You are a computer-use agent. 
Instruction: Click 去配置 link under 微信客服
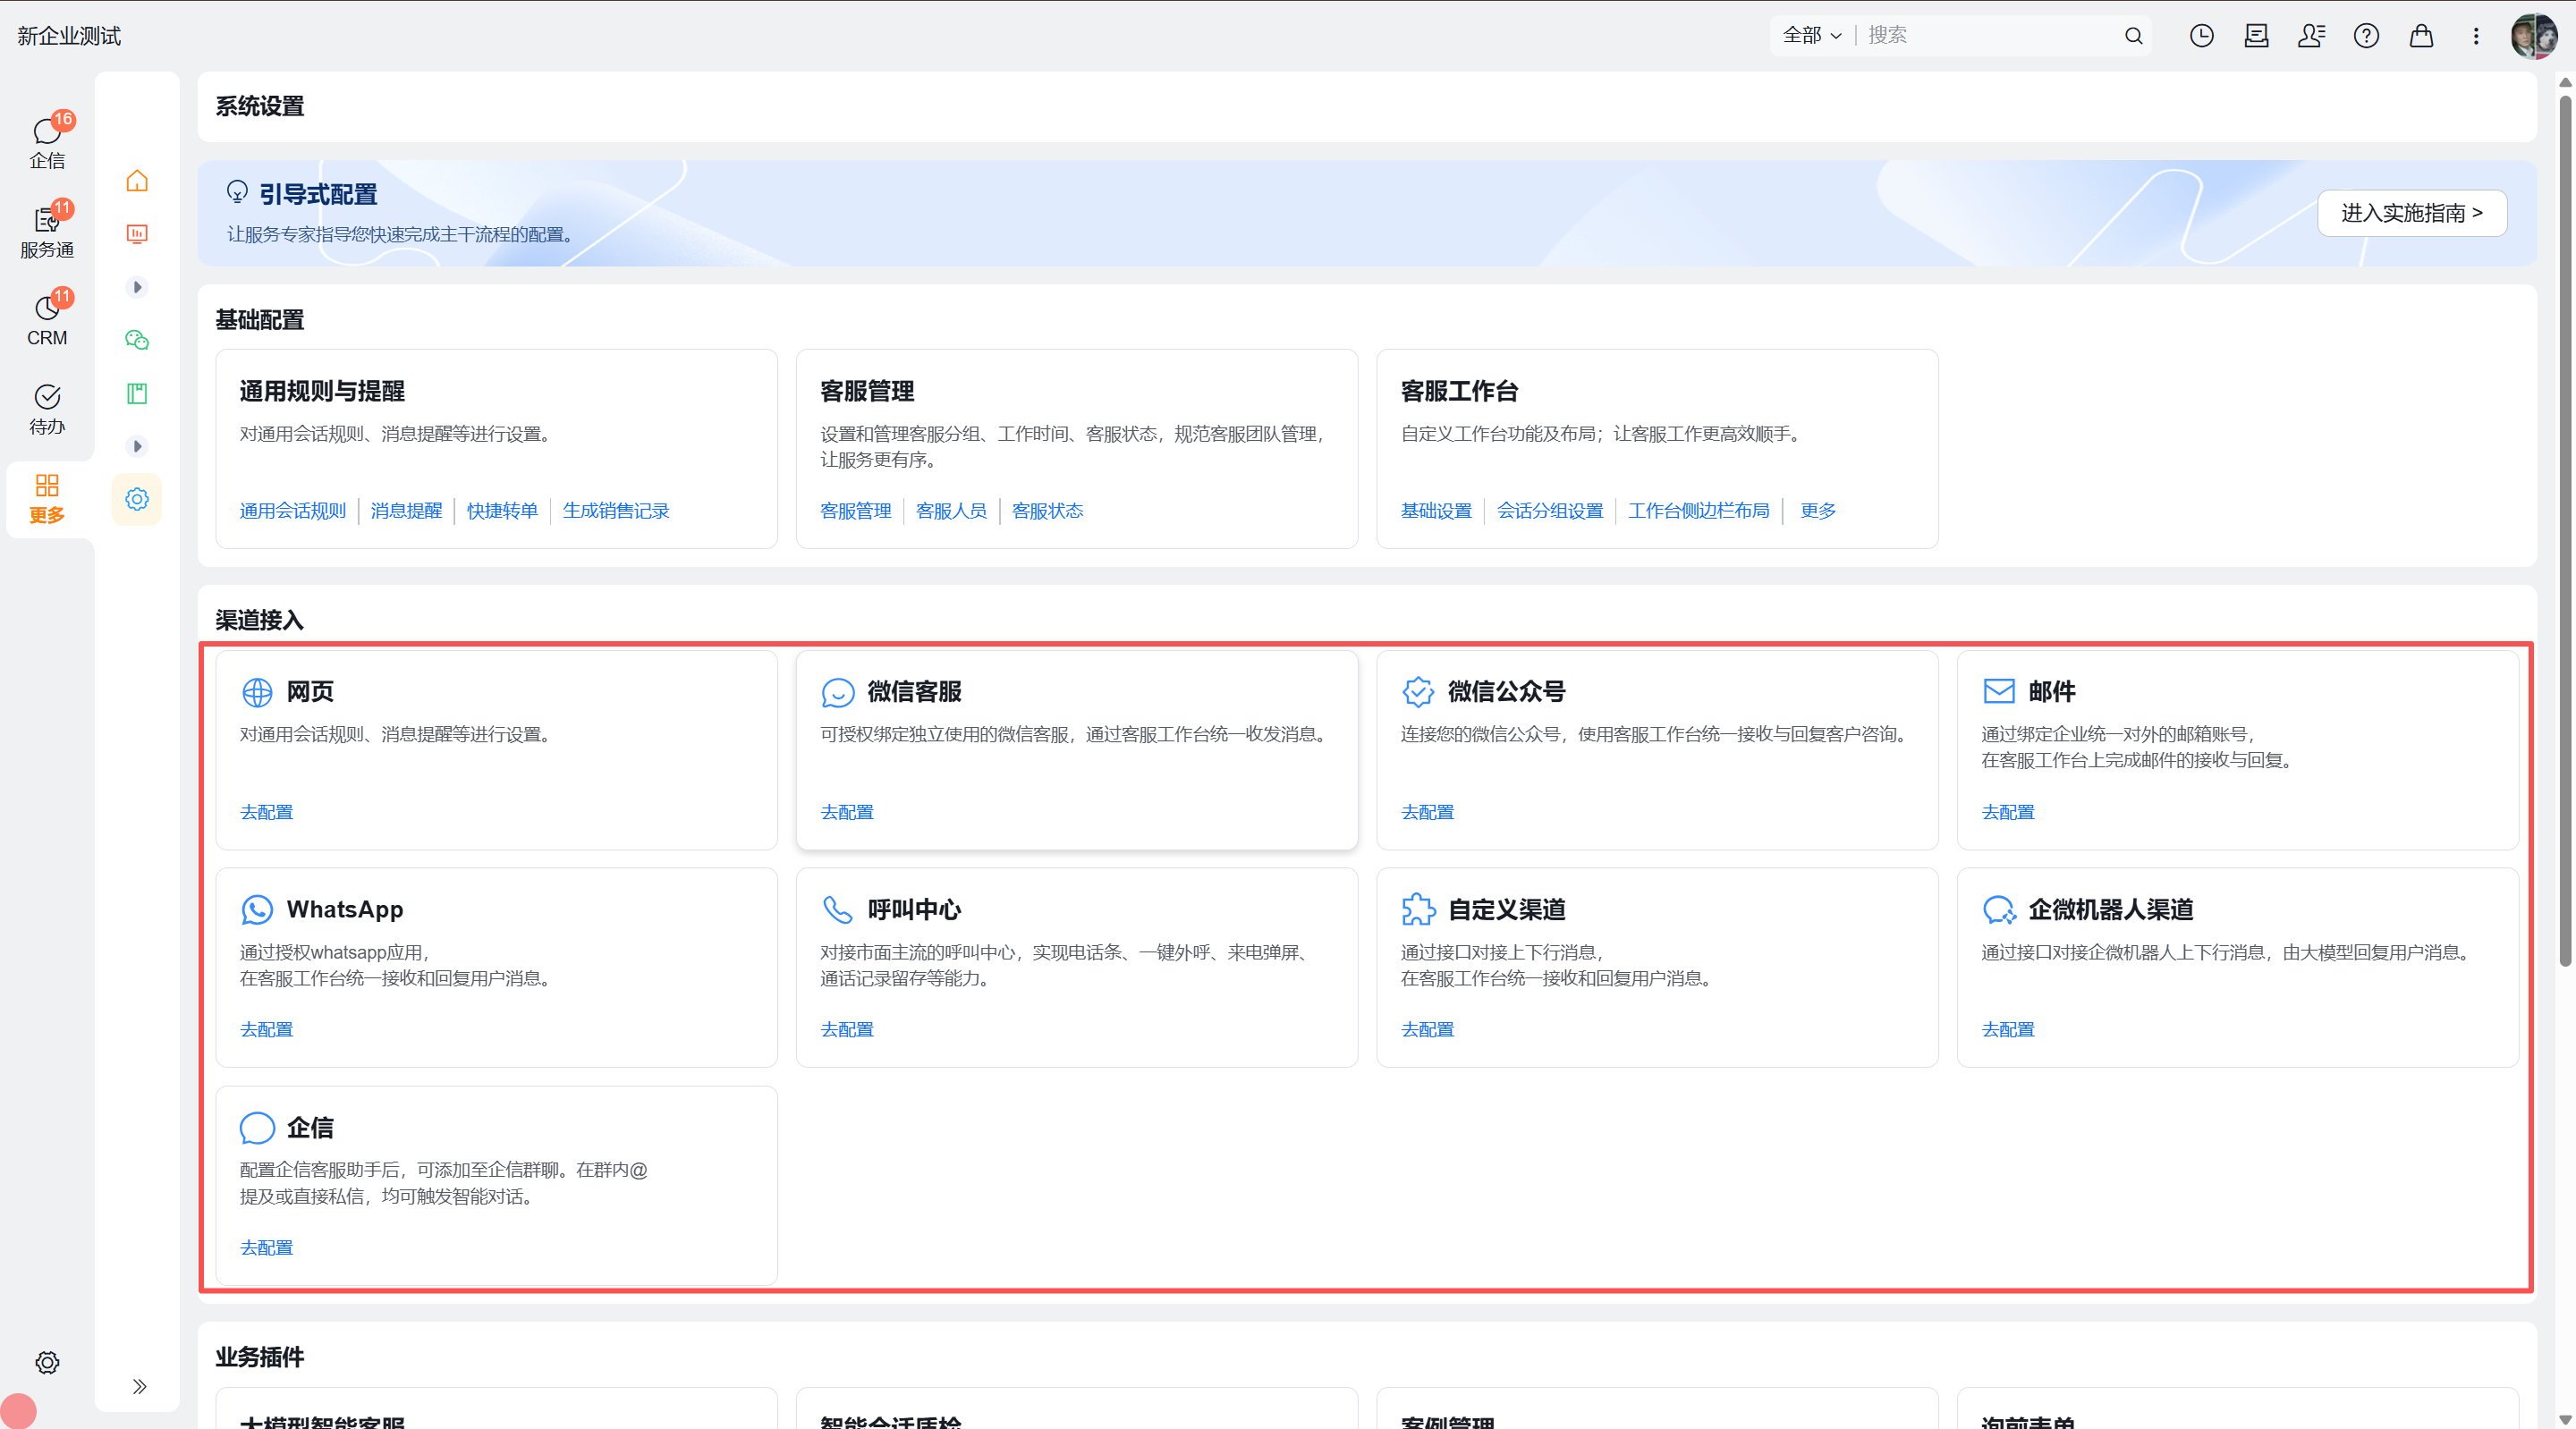[847, 812]
